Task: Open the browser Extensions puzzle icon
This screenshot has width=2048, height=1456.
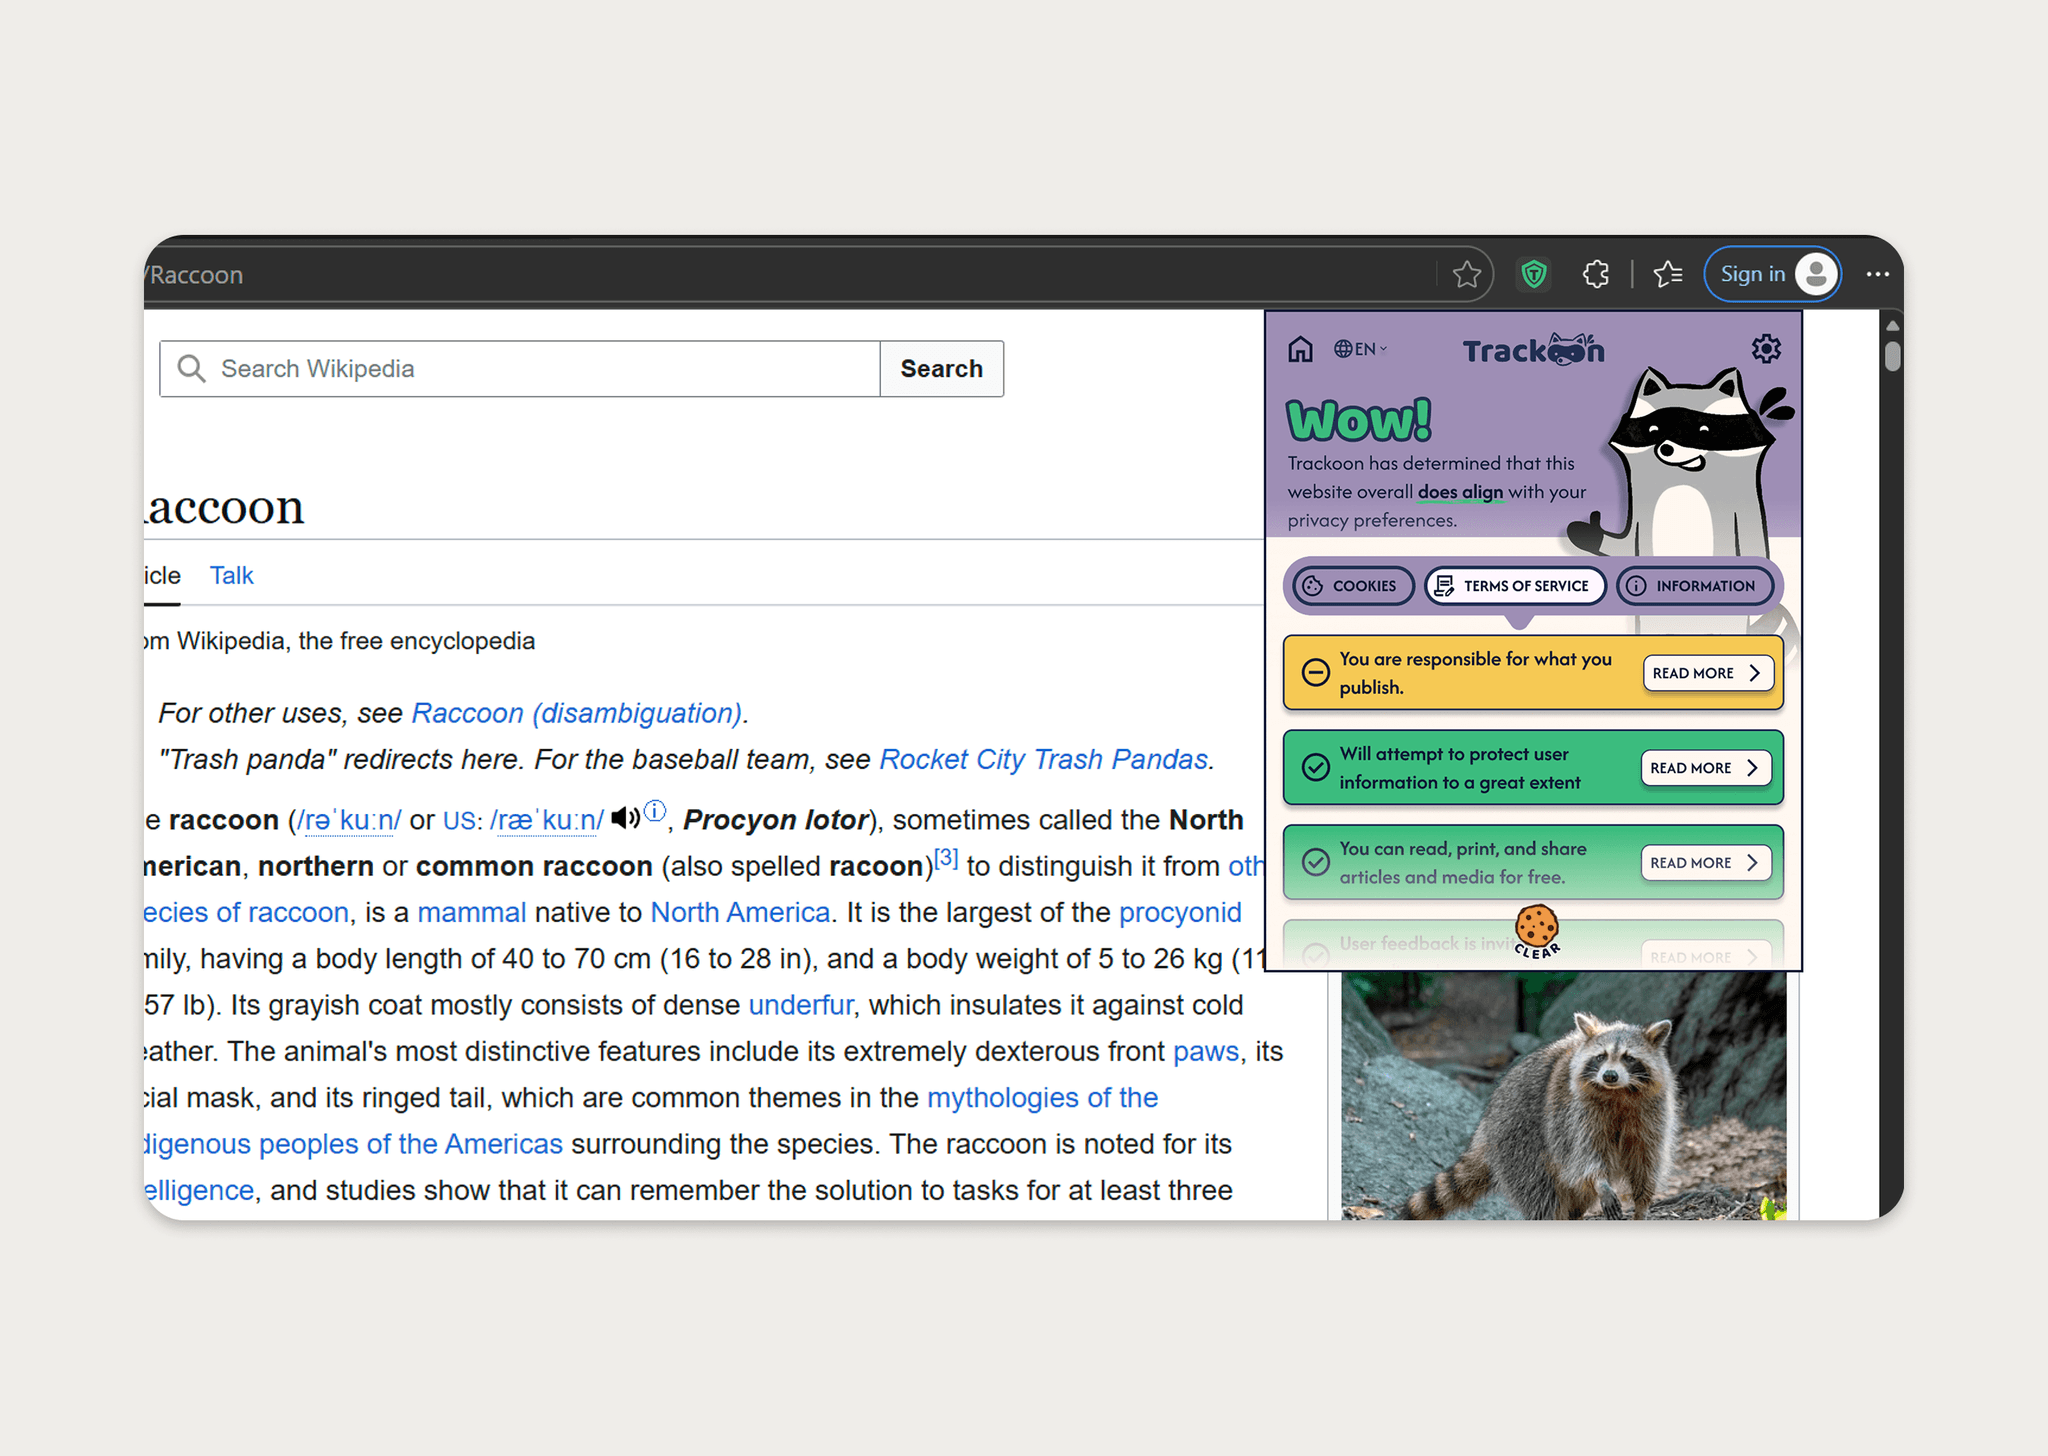Action: (x=1596, y=273)
